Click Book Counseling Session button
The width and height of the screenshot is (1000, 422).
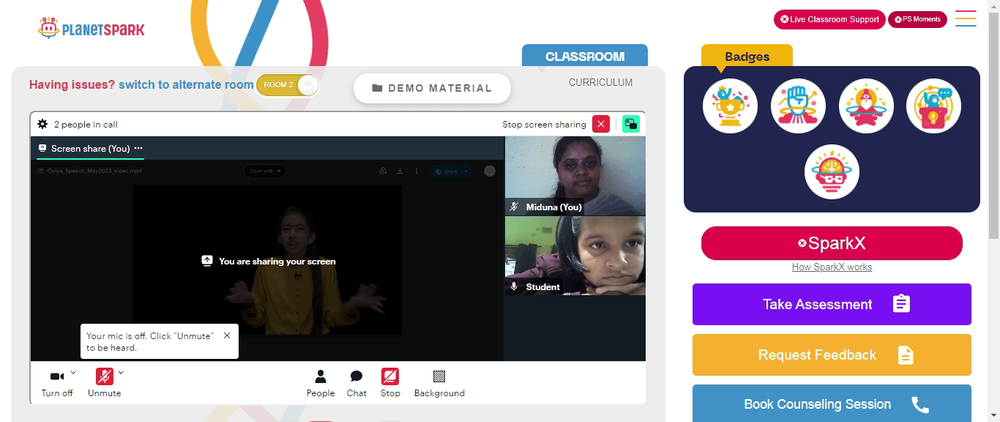coord(832,404)
